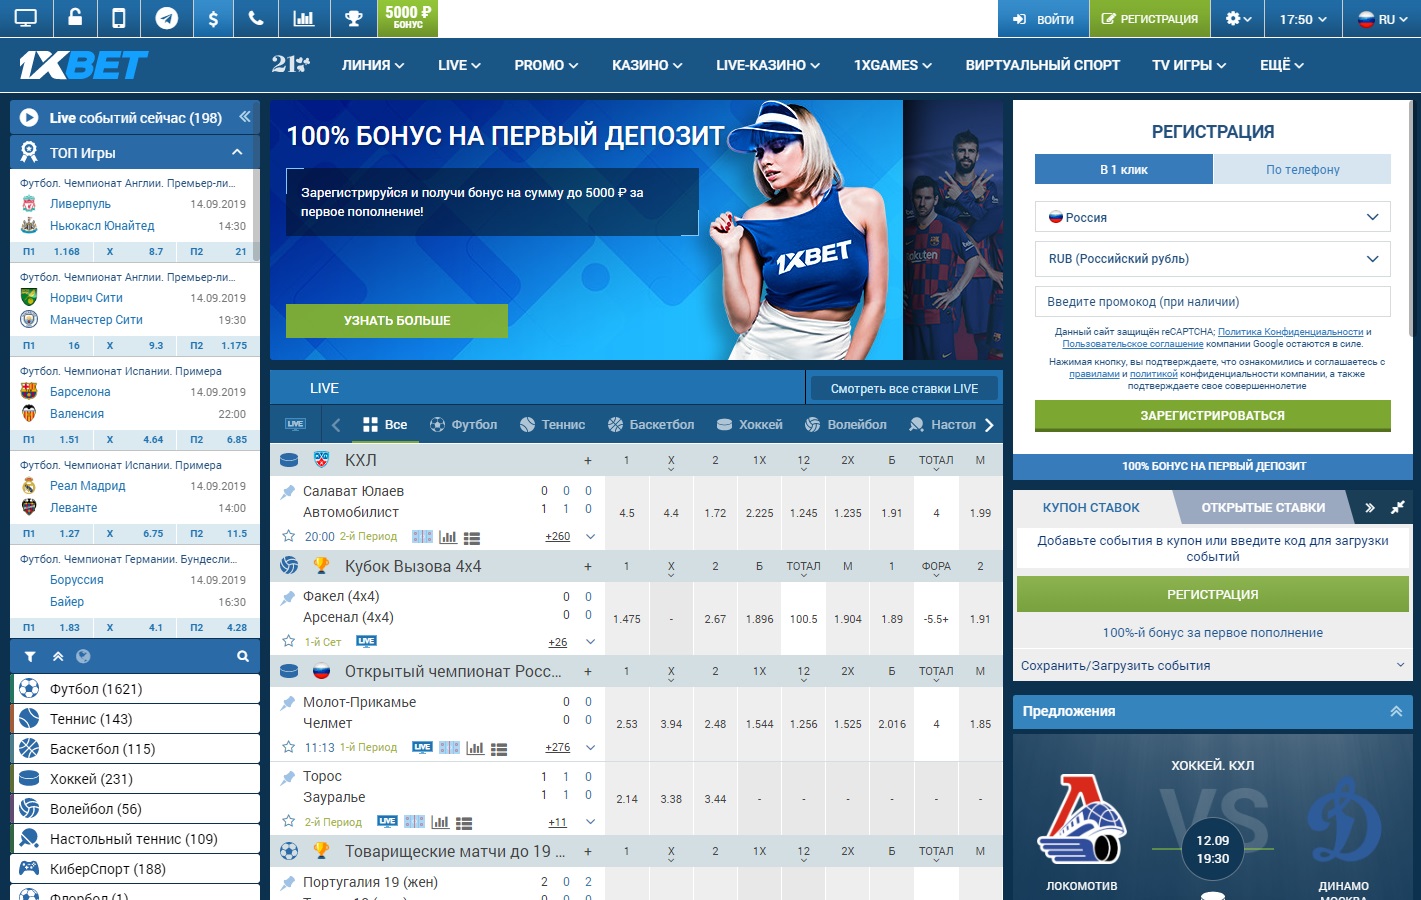Expand Сохранить/Загрузить события section
Viewport: 1421px width, 900px height.
click(1212, 664)
